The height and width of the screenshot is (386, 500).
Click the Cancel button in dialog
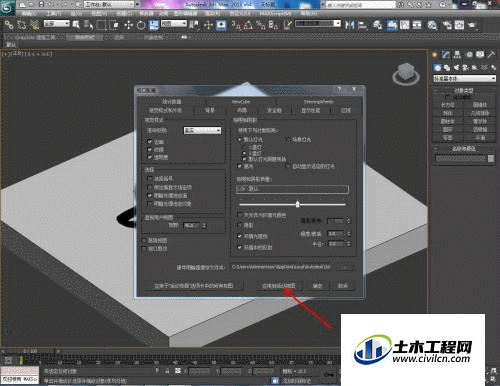(x=343, y=286)
